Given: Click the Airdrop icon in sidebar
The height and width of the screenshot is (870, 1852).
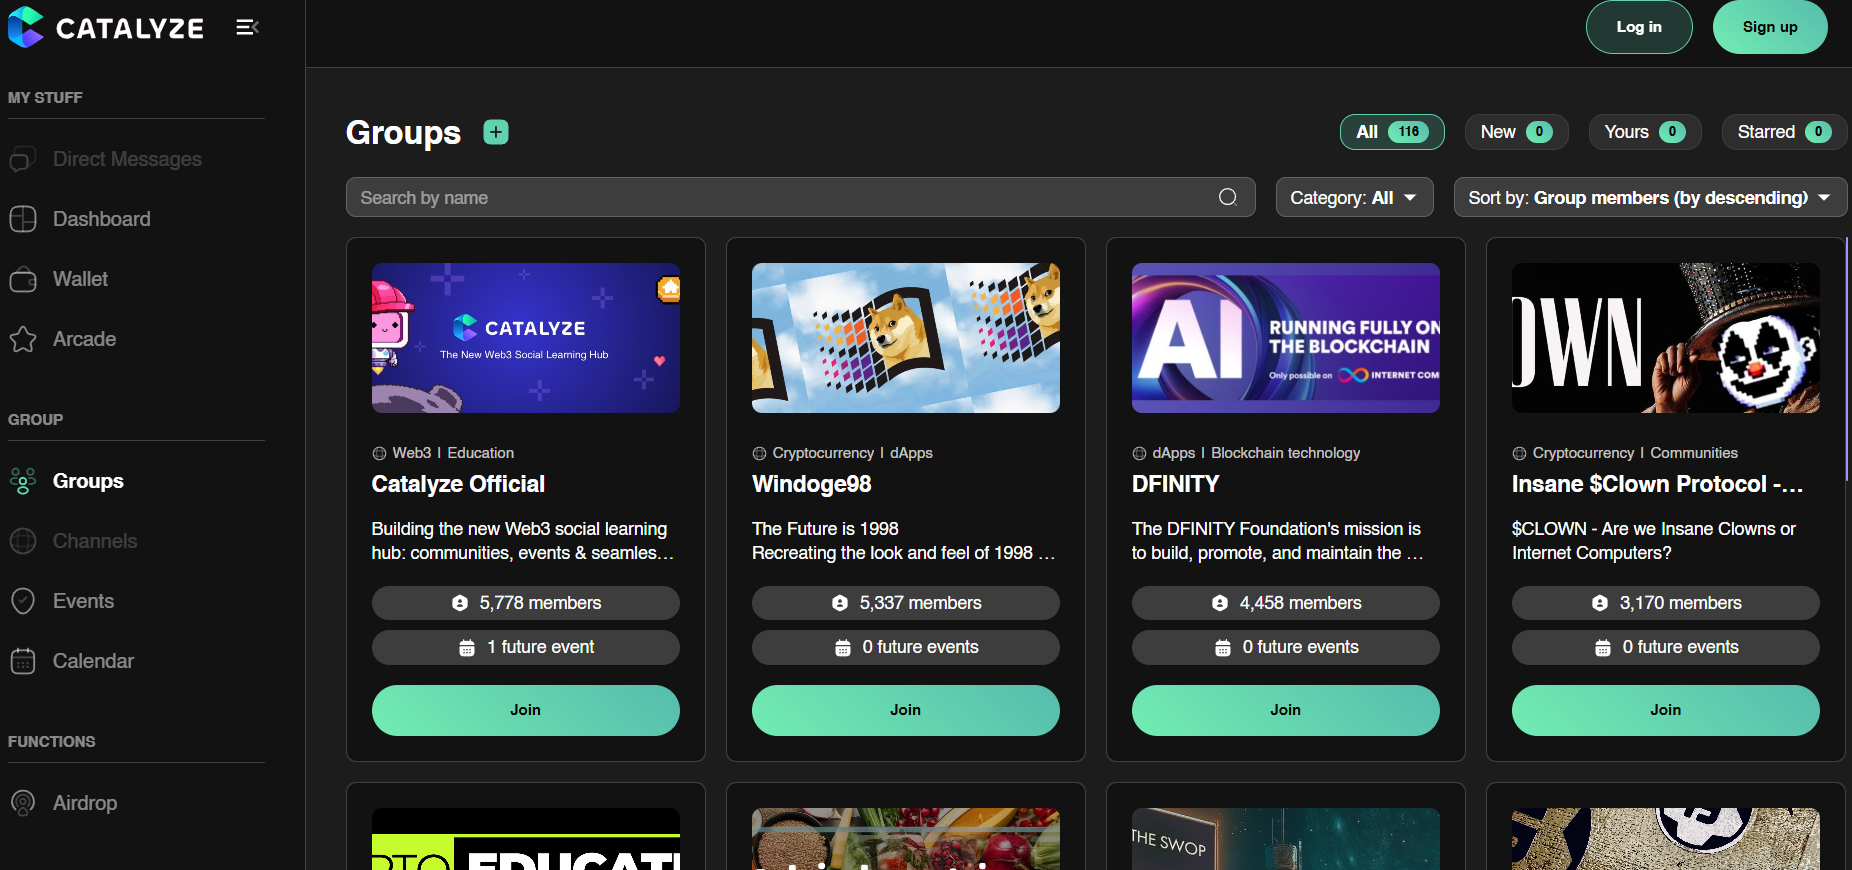Looking at the screenshot, I should click(23, 803).
